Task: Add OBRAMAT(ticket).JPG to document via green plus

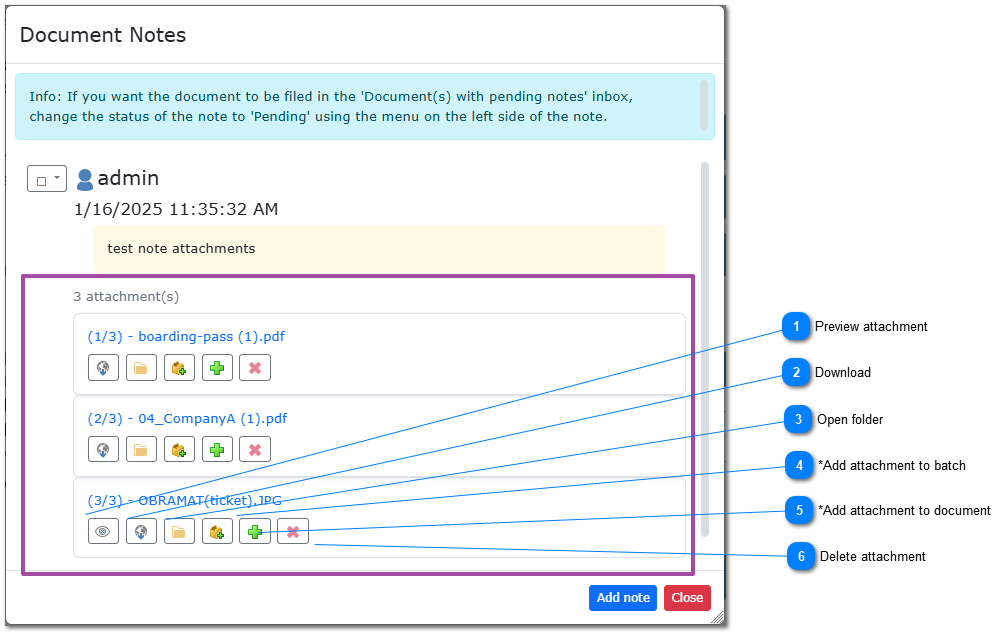Action: point(255,532)
